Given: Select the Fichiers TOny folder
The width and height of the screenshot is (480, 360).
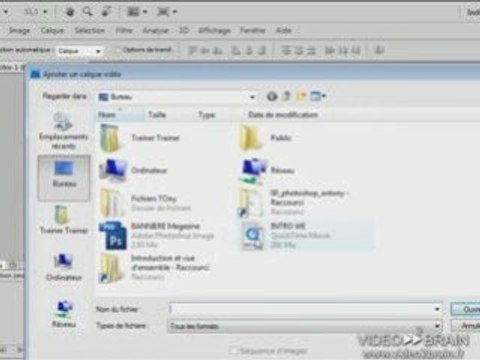Looking at the screenshot, I should [x=145, y=203].
